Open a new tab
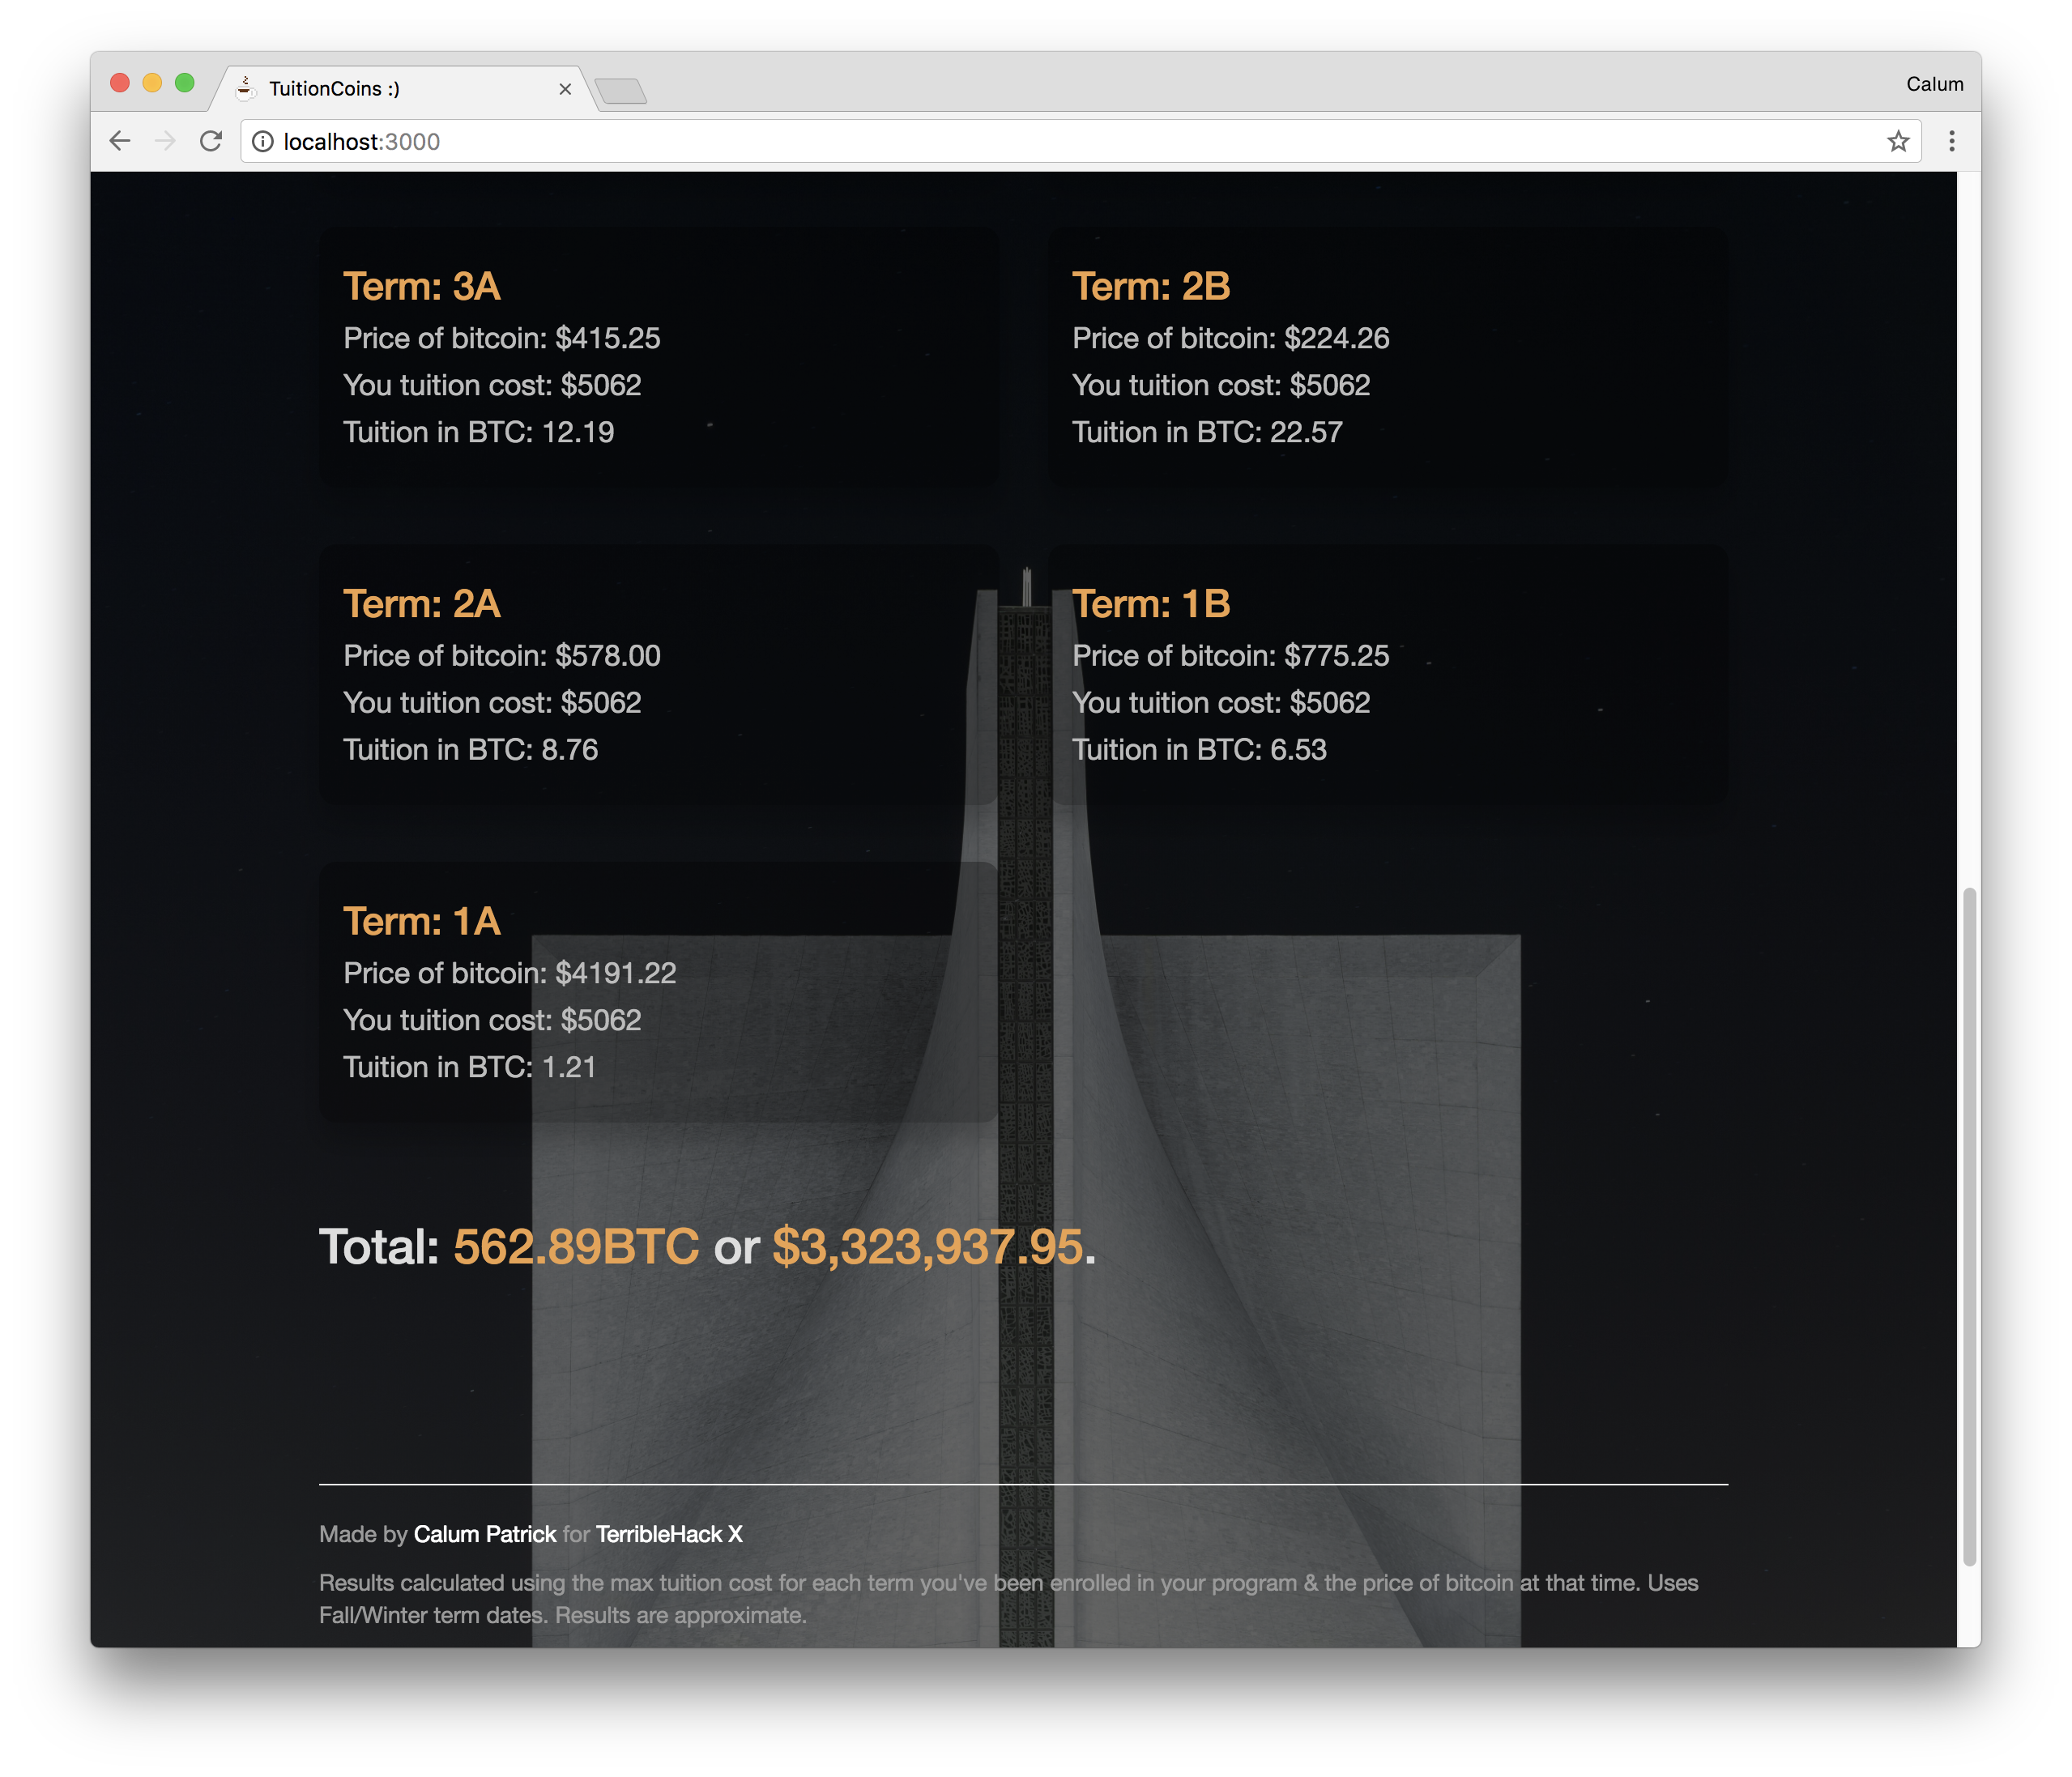Viewport: 2072px width, 1777px height. click(621, 92)
